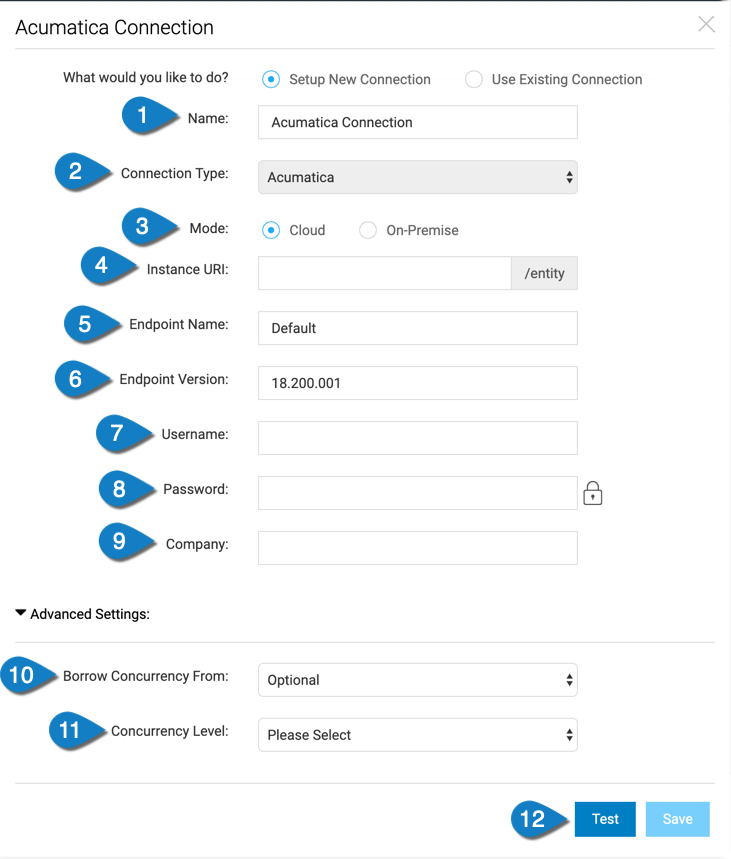
Task: Click the Save button
Action: (x=677, y=818)
